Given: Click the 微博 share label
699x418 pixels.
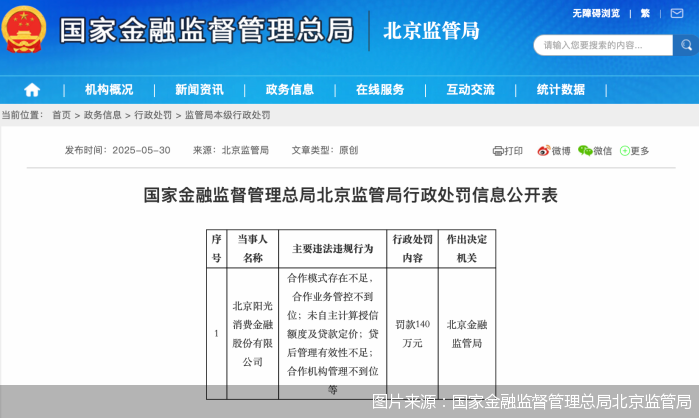Looking at the screenshot, I should pyautogui.click(x=561, y=151).
